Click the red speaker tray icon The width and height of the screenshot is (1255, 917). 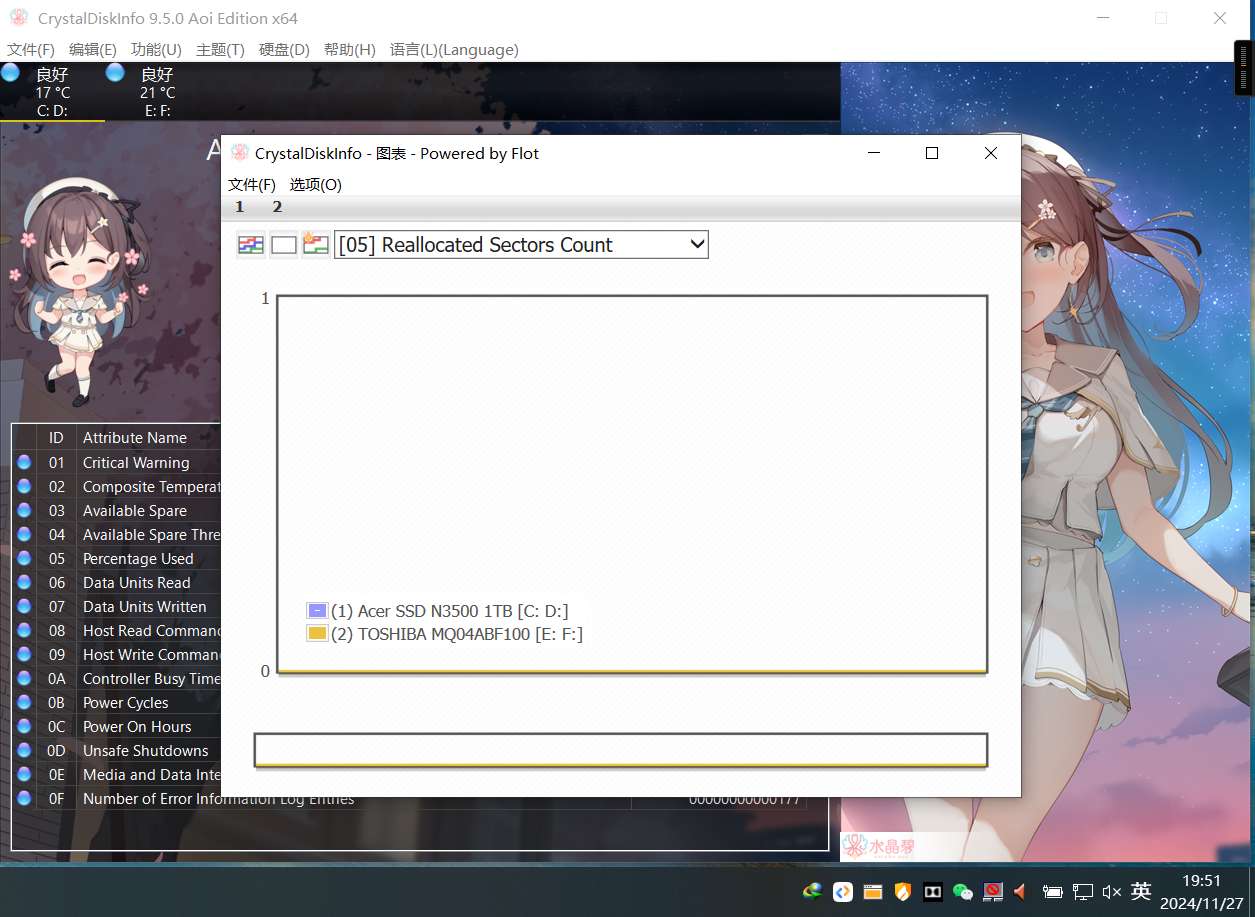point(1021,891)
